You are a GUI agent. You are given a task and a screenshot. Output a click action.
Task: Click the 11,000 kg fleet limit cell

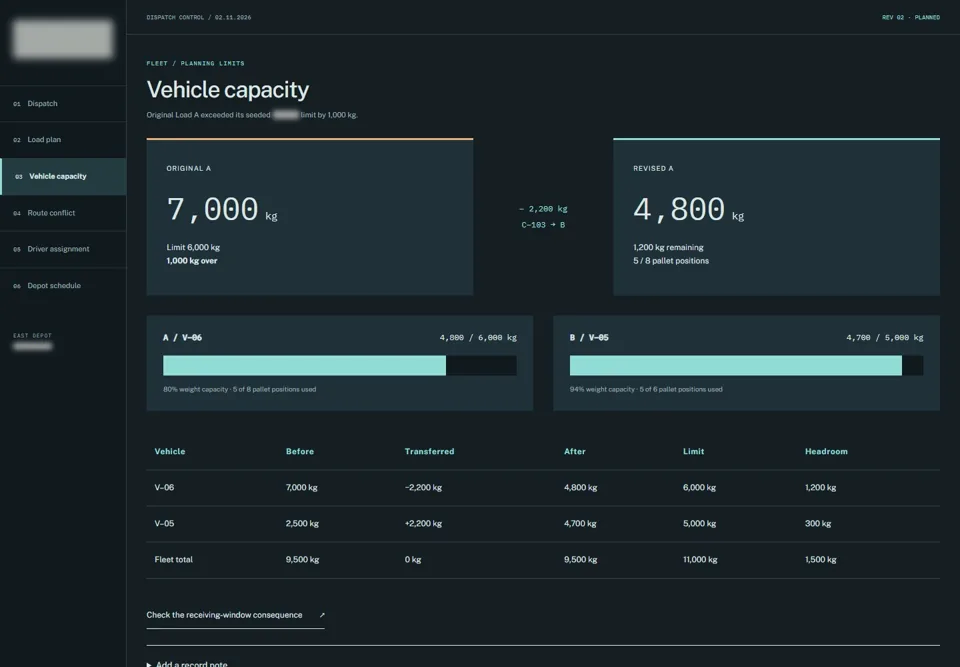tap(700, 560)
